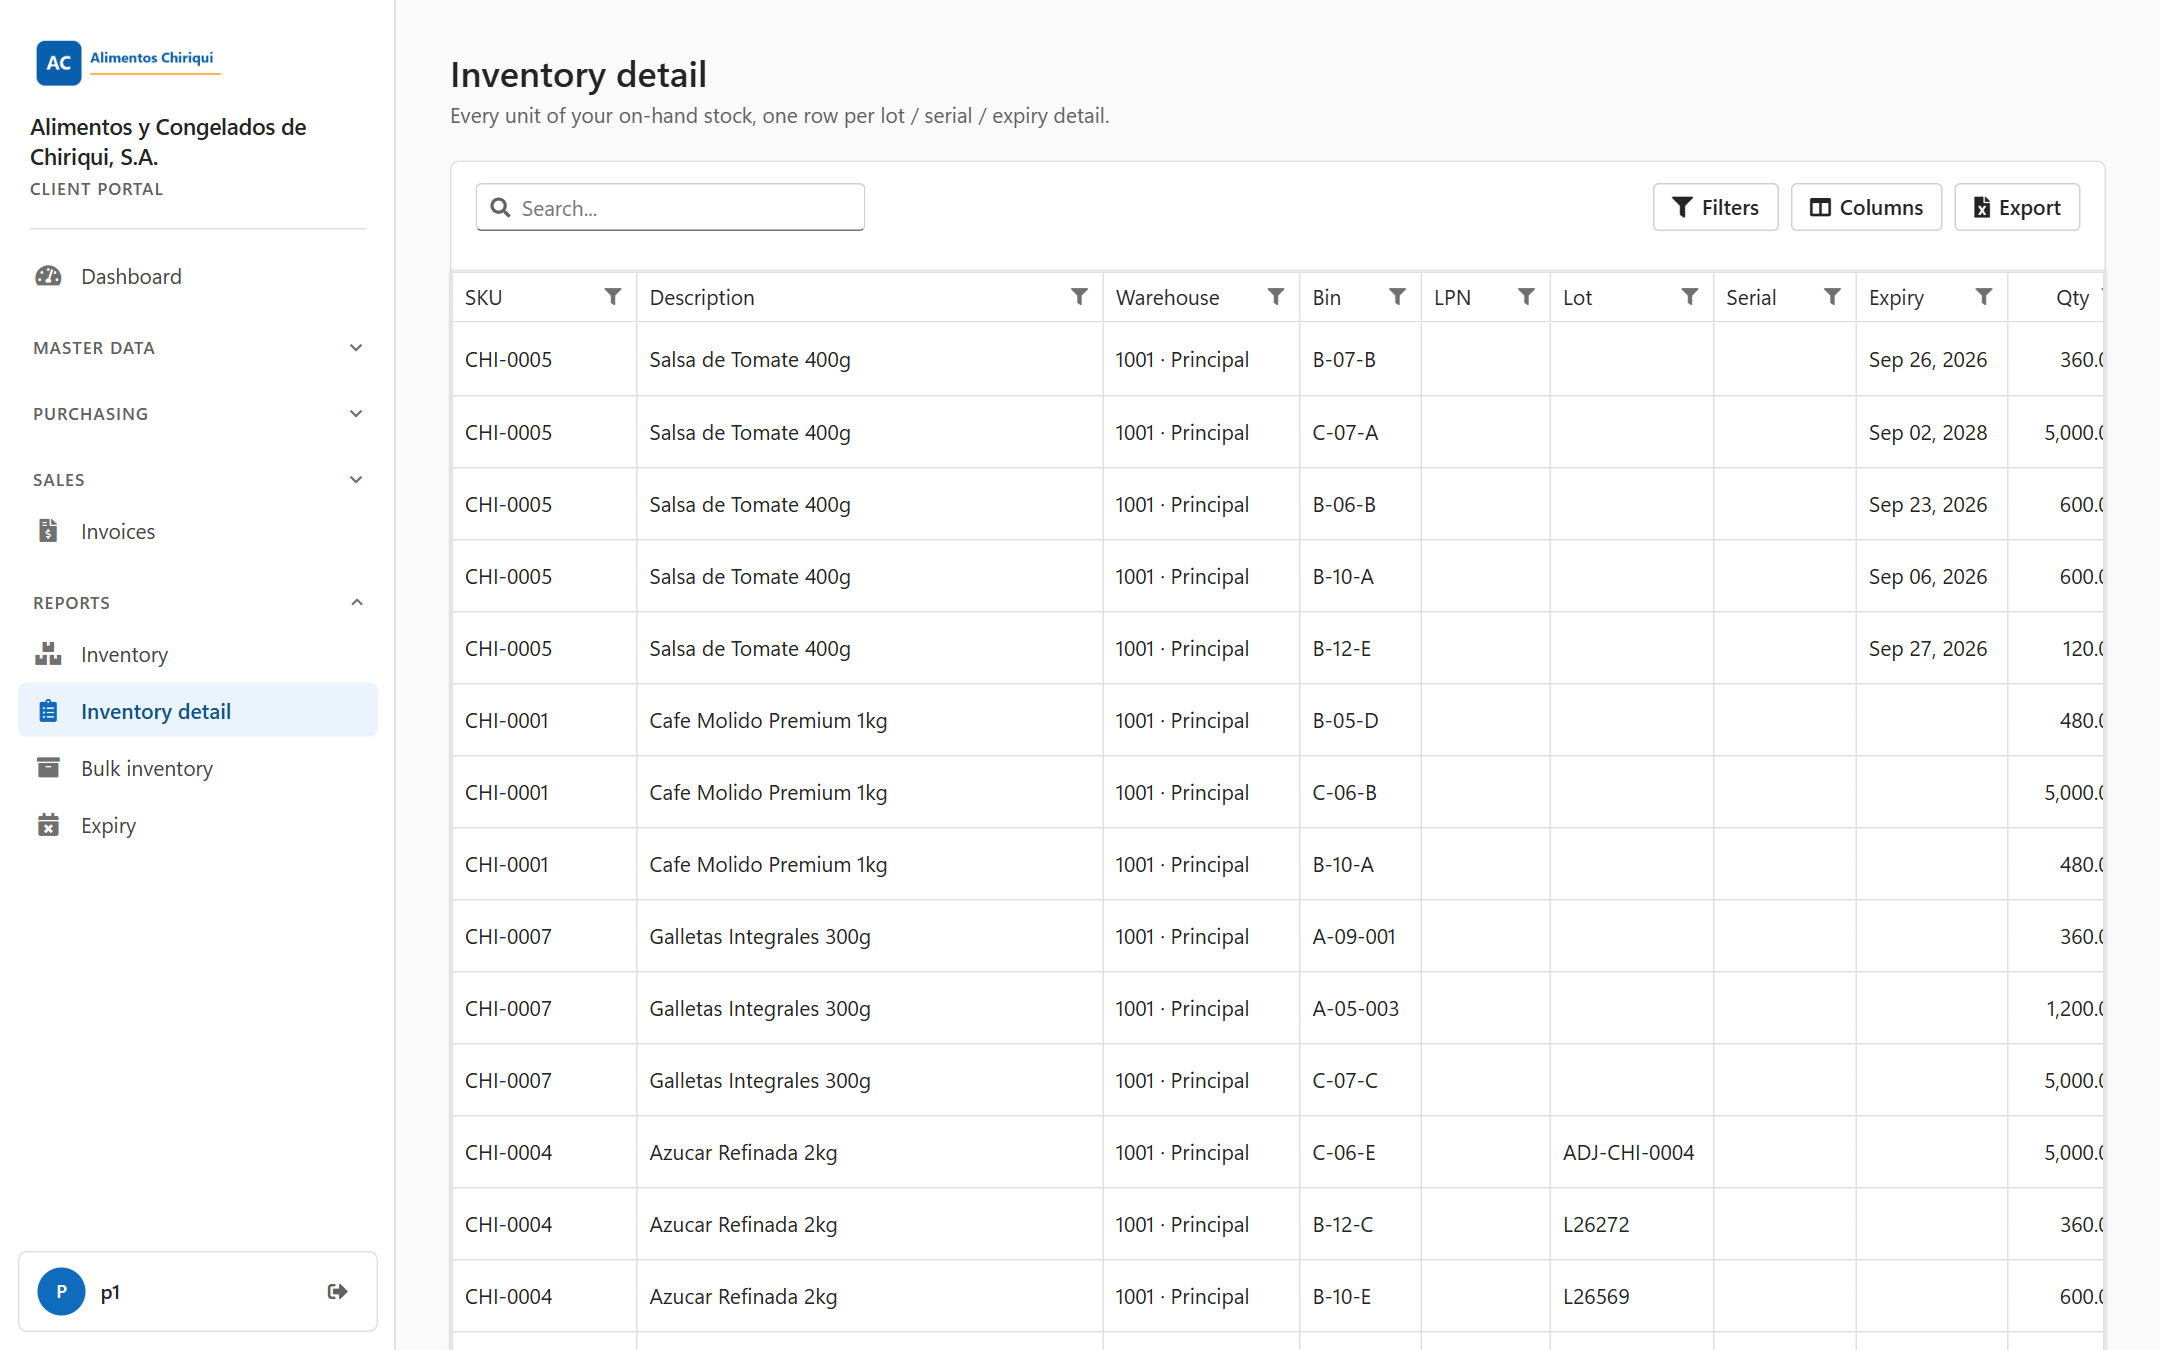Click the AC company logo badge
The height and width of the screenshot is (1350, 2160).
[x=58, y=63]
